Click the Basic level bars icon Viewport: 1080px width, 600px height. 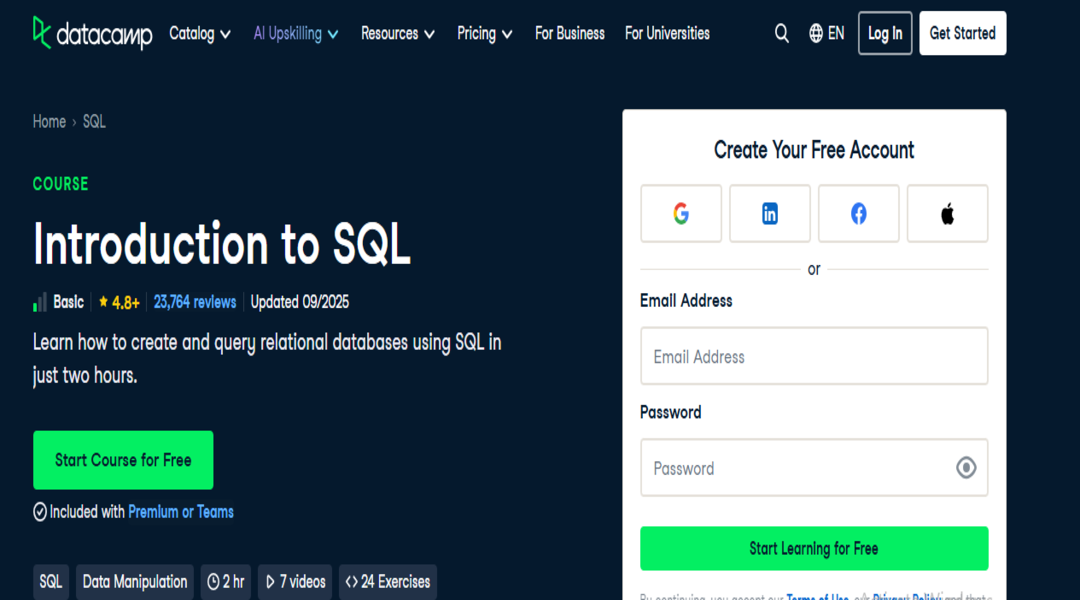point(40,302)
